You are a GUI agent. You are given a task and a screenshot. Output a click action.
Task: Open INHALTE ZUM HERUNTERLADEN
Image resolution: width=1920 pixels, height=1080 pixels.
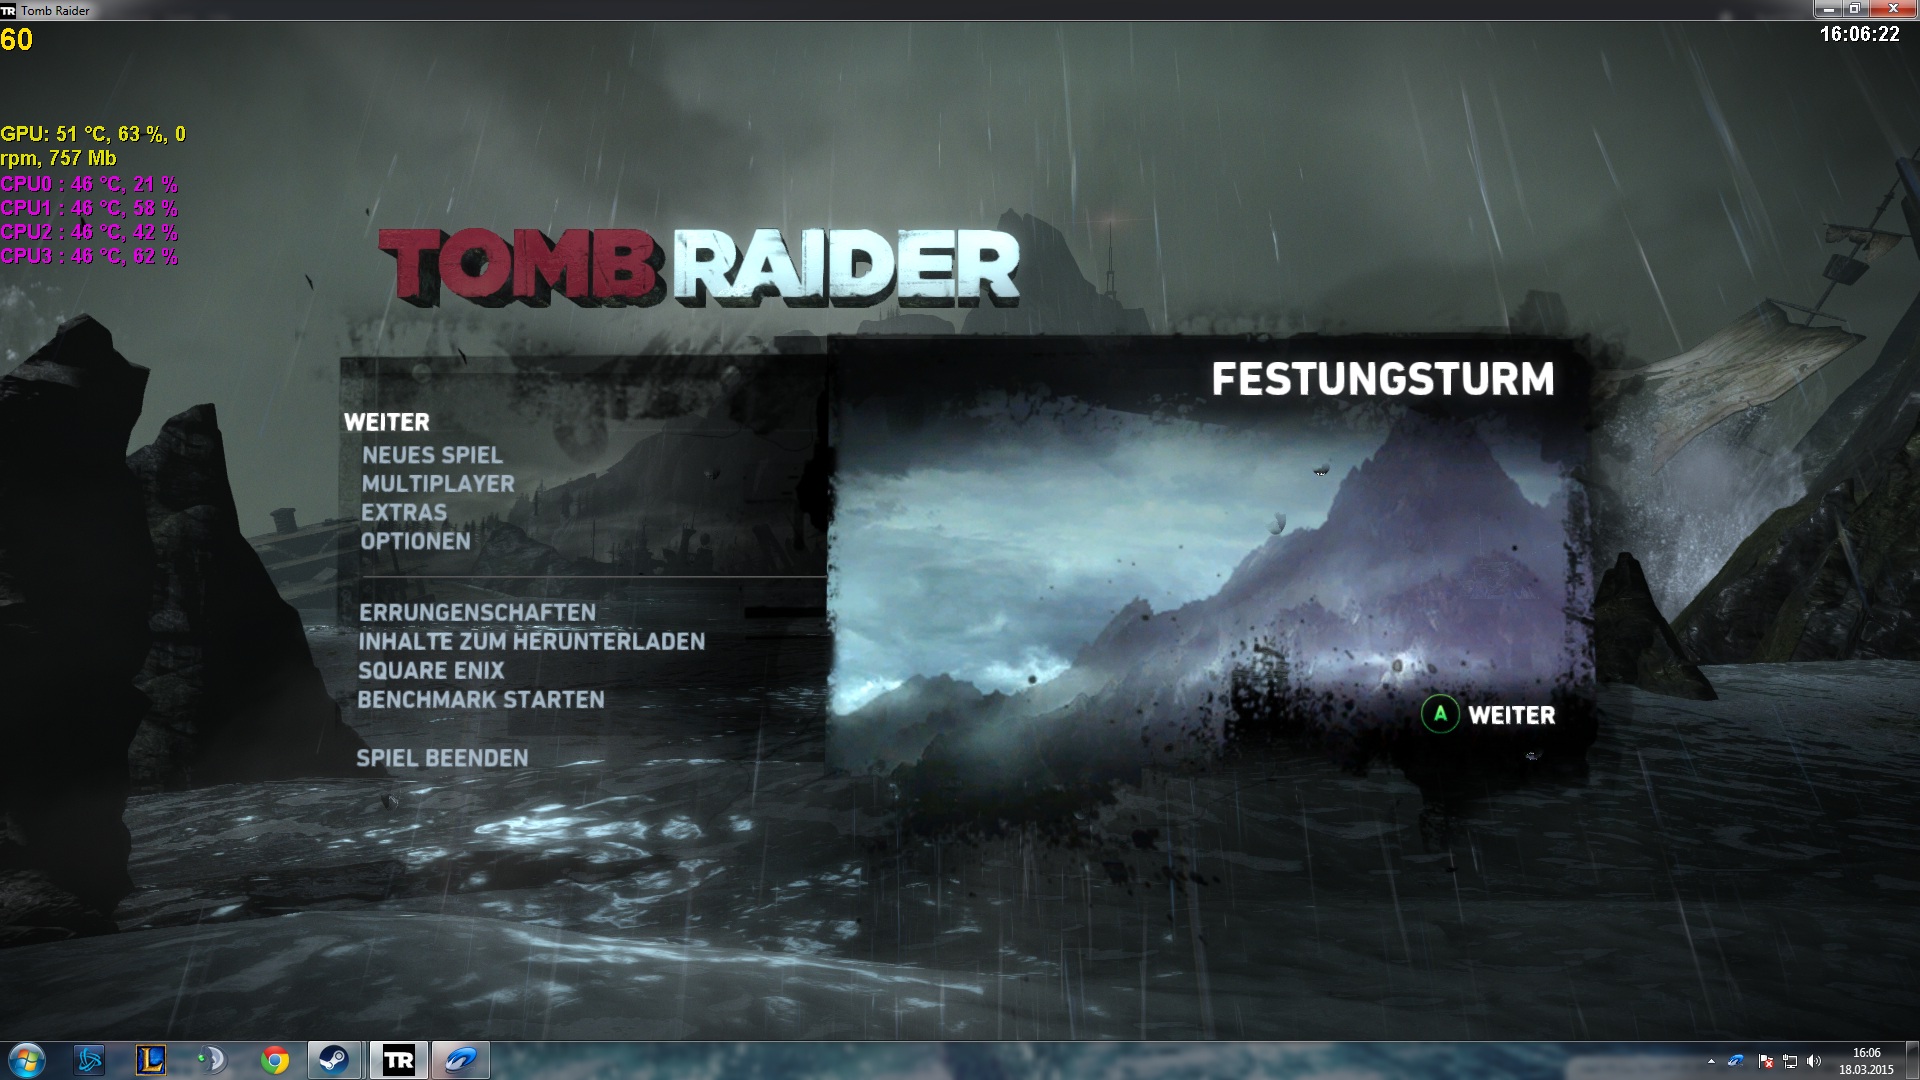pyautogui.click(x=531, y=641)
